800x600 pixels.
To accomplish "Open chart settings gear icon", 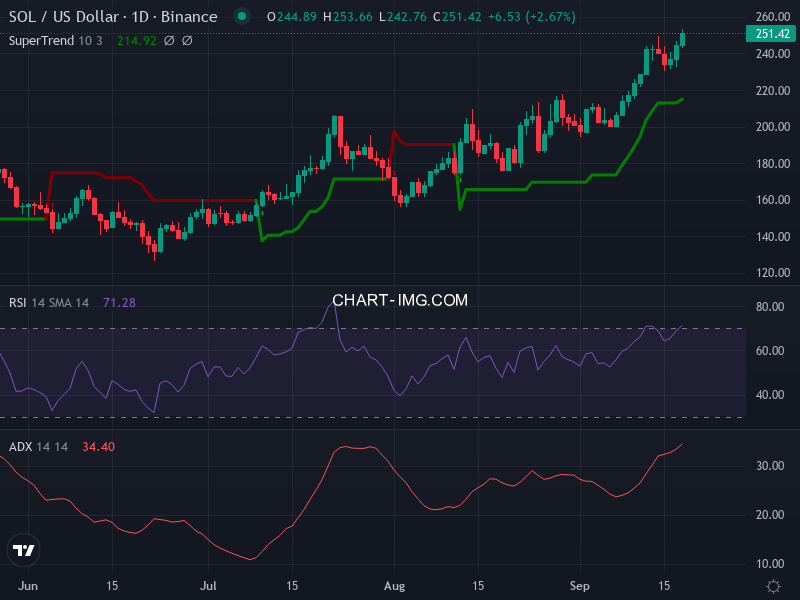I will pyautogui.click(x=773, y=585).
